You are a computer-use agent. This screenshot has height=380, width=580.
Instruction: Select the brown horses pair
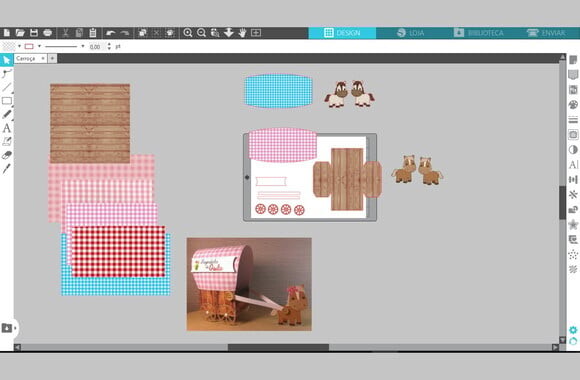pyautogui.click(x=418, y=170)
